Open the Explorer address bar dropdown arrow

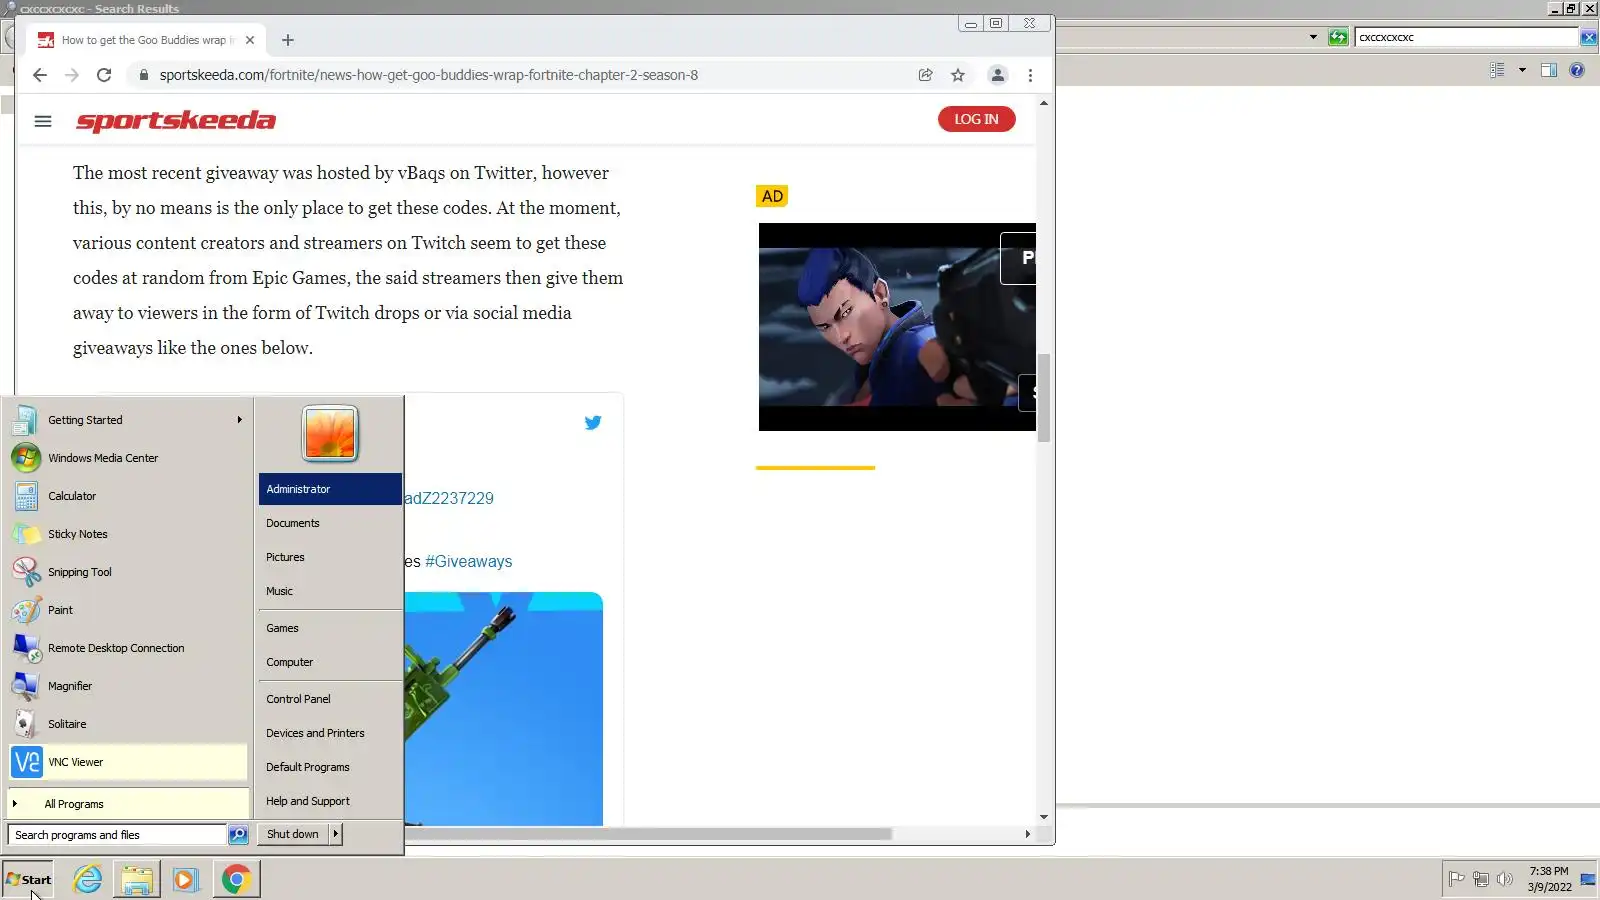click(1313, 37)
